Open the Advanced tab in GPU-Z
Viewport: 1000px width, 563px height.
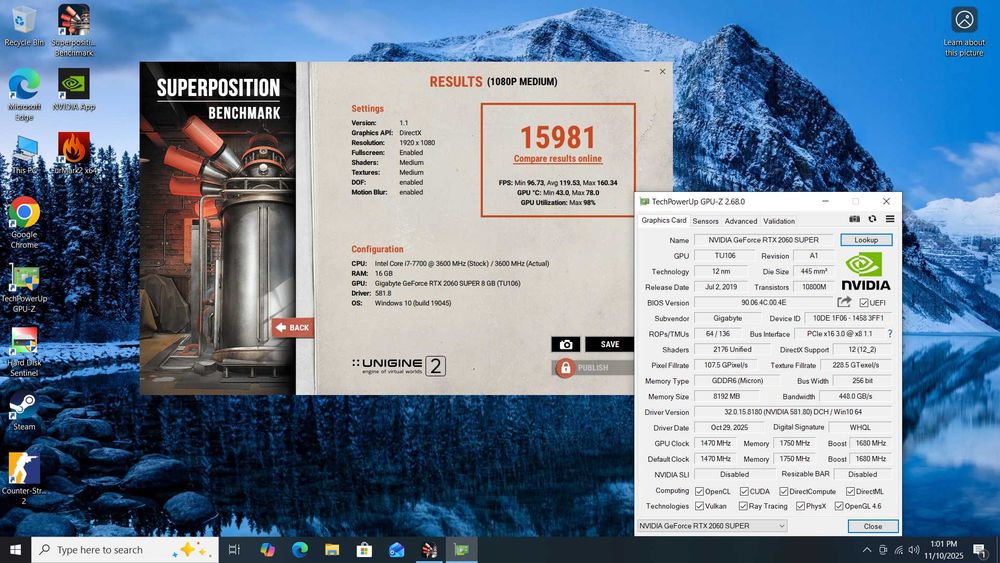pyautogui.click(x=740, y=221)
